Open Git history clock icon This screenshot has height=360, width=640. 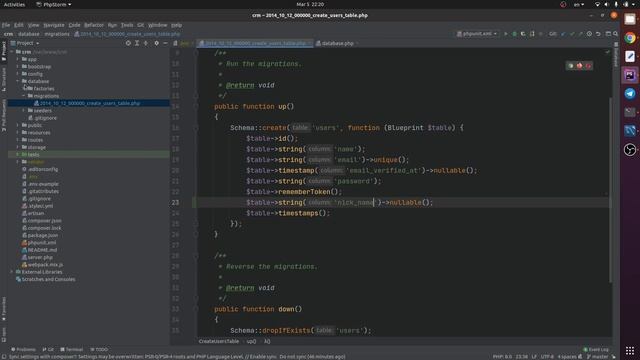pyautogui.click(x=589, y=34)
